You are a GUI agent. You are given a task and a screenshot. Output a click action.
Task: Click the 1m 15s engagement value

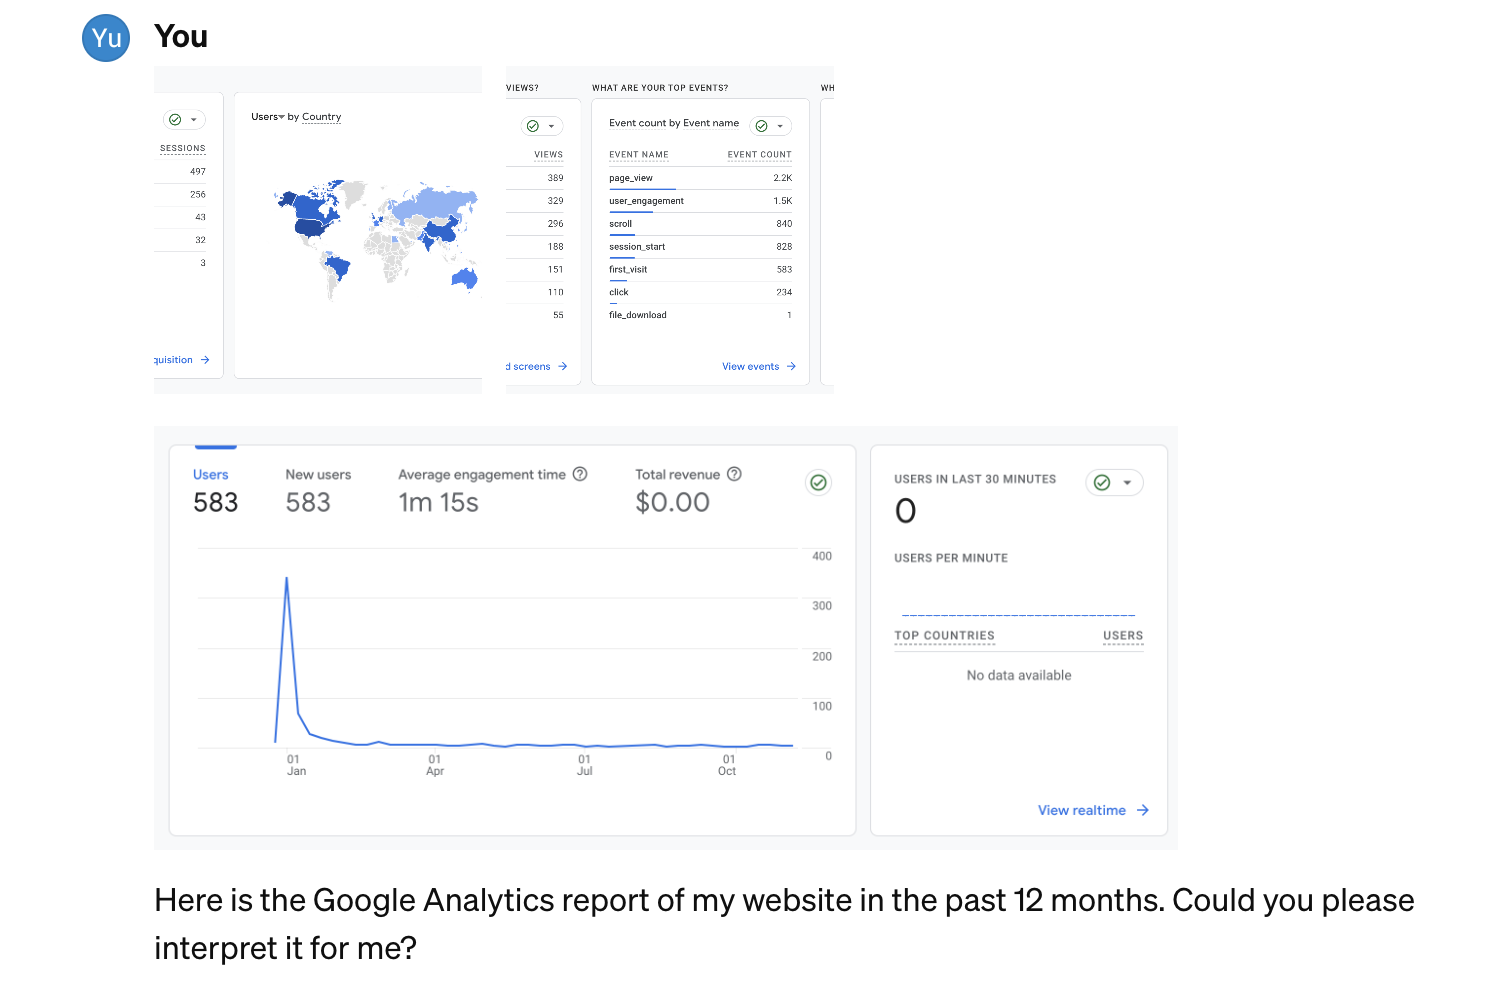[x=438, y=502]
